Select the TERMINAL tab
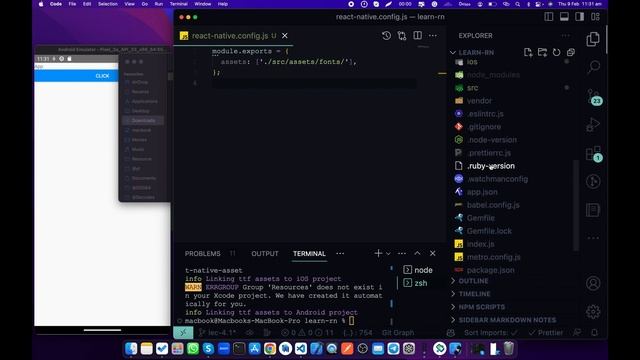Image resolution: width=640 pixels, height=360 pixels. click(x=309, y=253)
